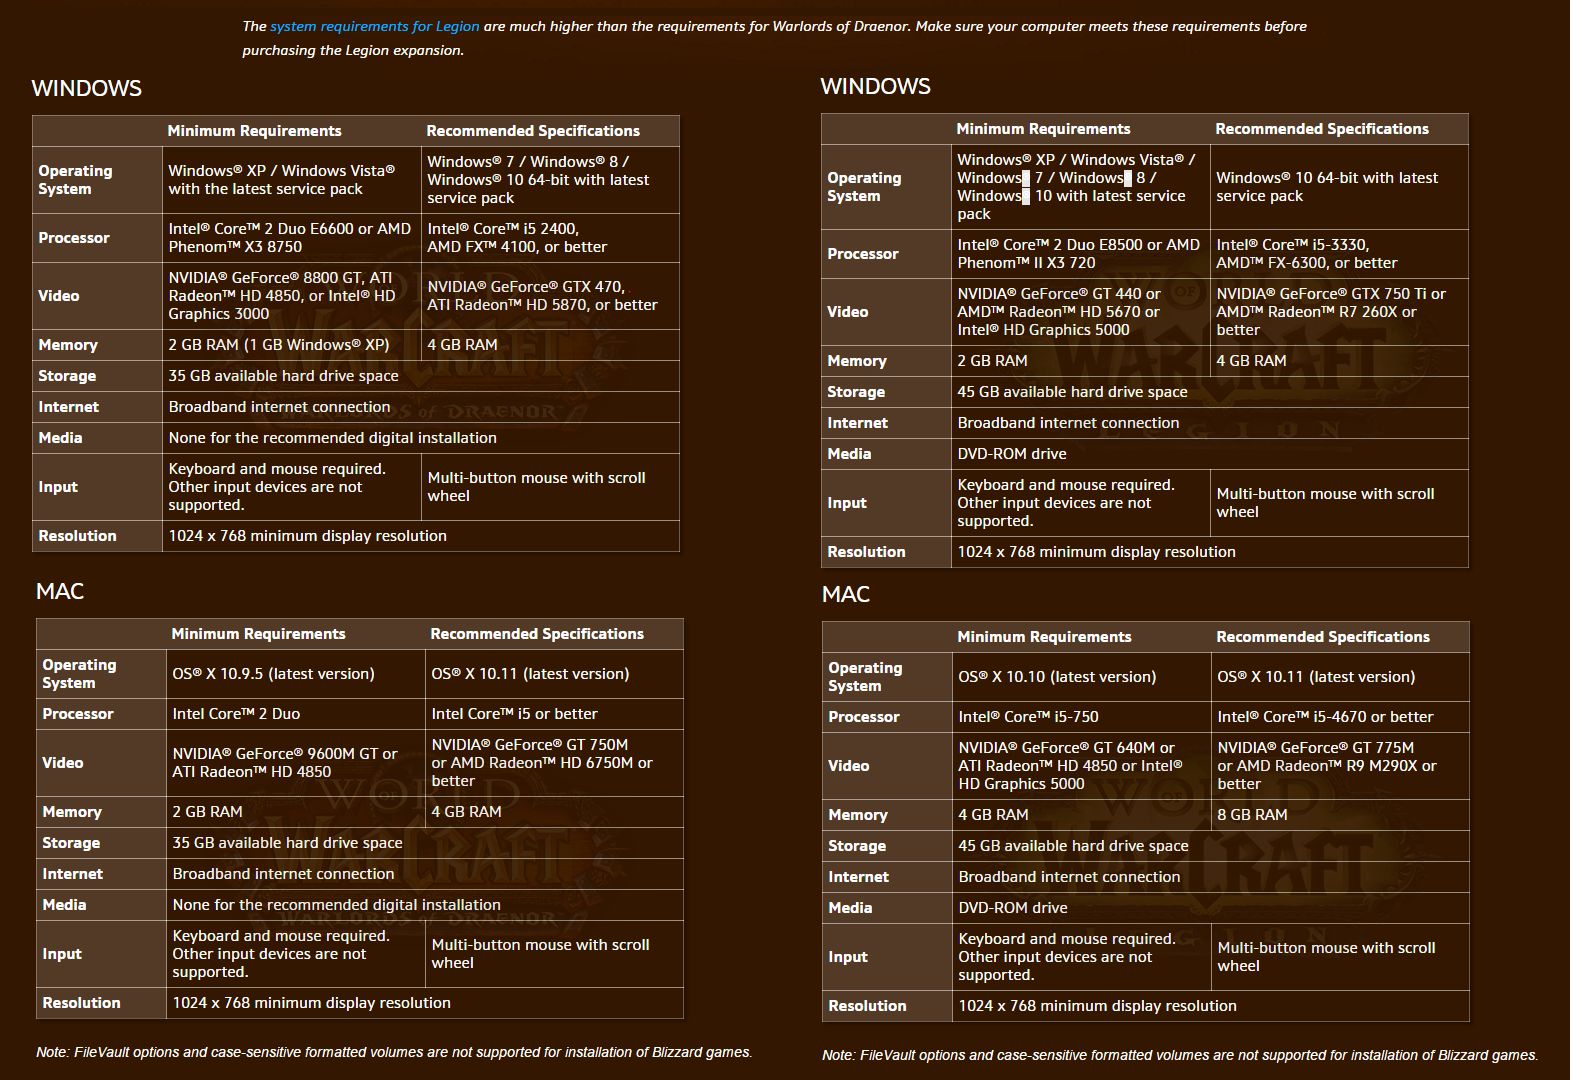Select 'NVIDIA GeForce GT 440 or AMD Radeon HD 5670' cell

click(x=1081, y=312)
